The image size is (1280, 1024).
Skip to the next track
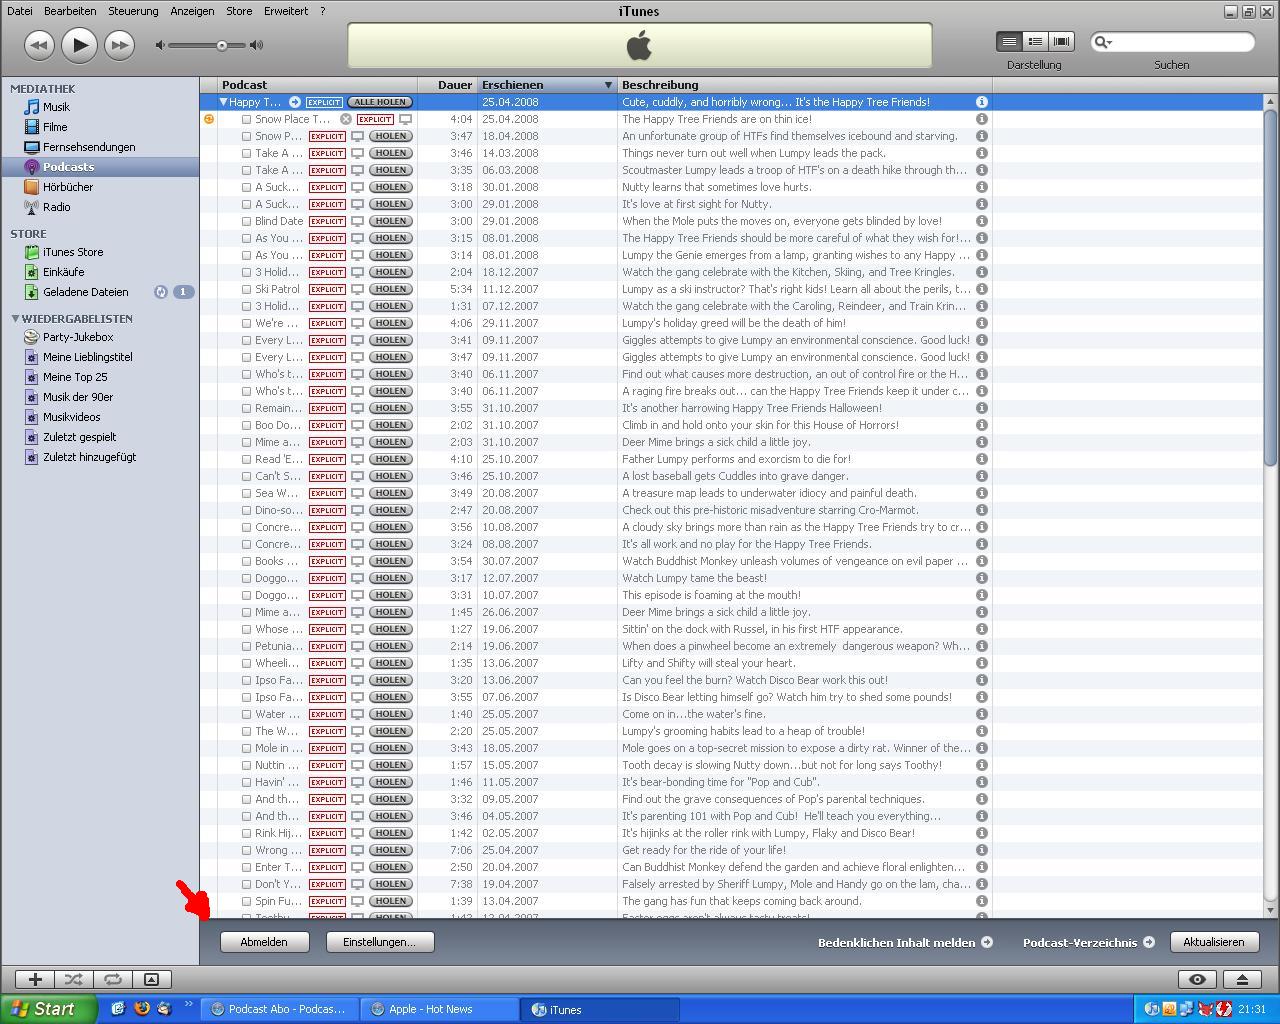point(119,45)
